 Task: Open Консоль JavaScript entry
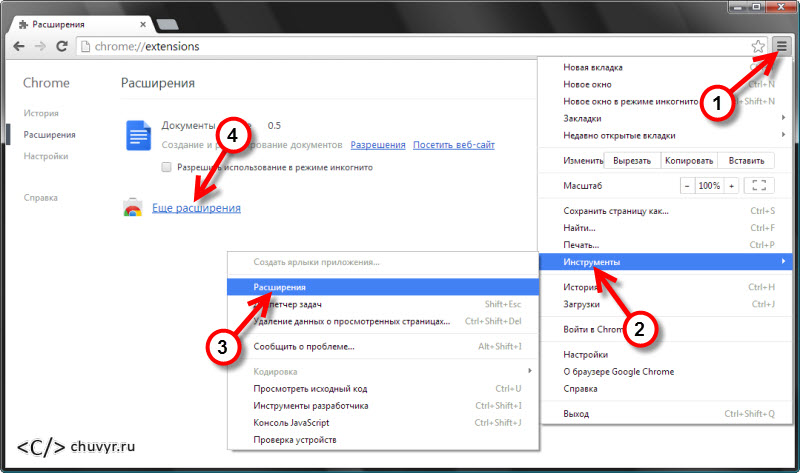pos(383,422)
